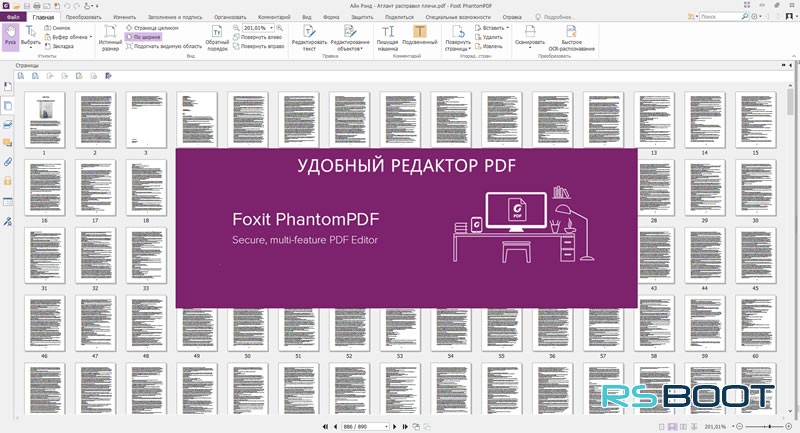This screenshot has height=433, width=800.
Task: Select the Подсвеченный highlight tool
Action: click(420, 37)
